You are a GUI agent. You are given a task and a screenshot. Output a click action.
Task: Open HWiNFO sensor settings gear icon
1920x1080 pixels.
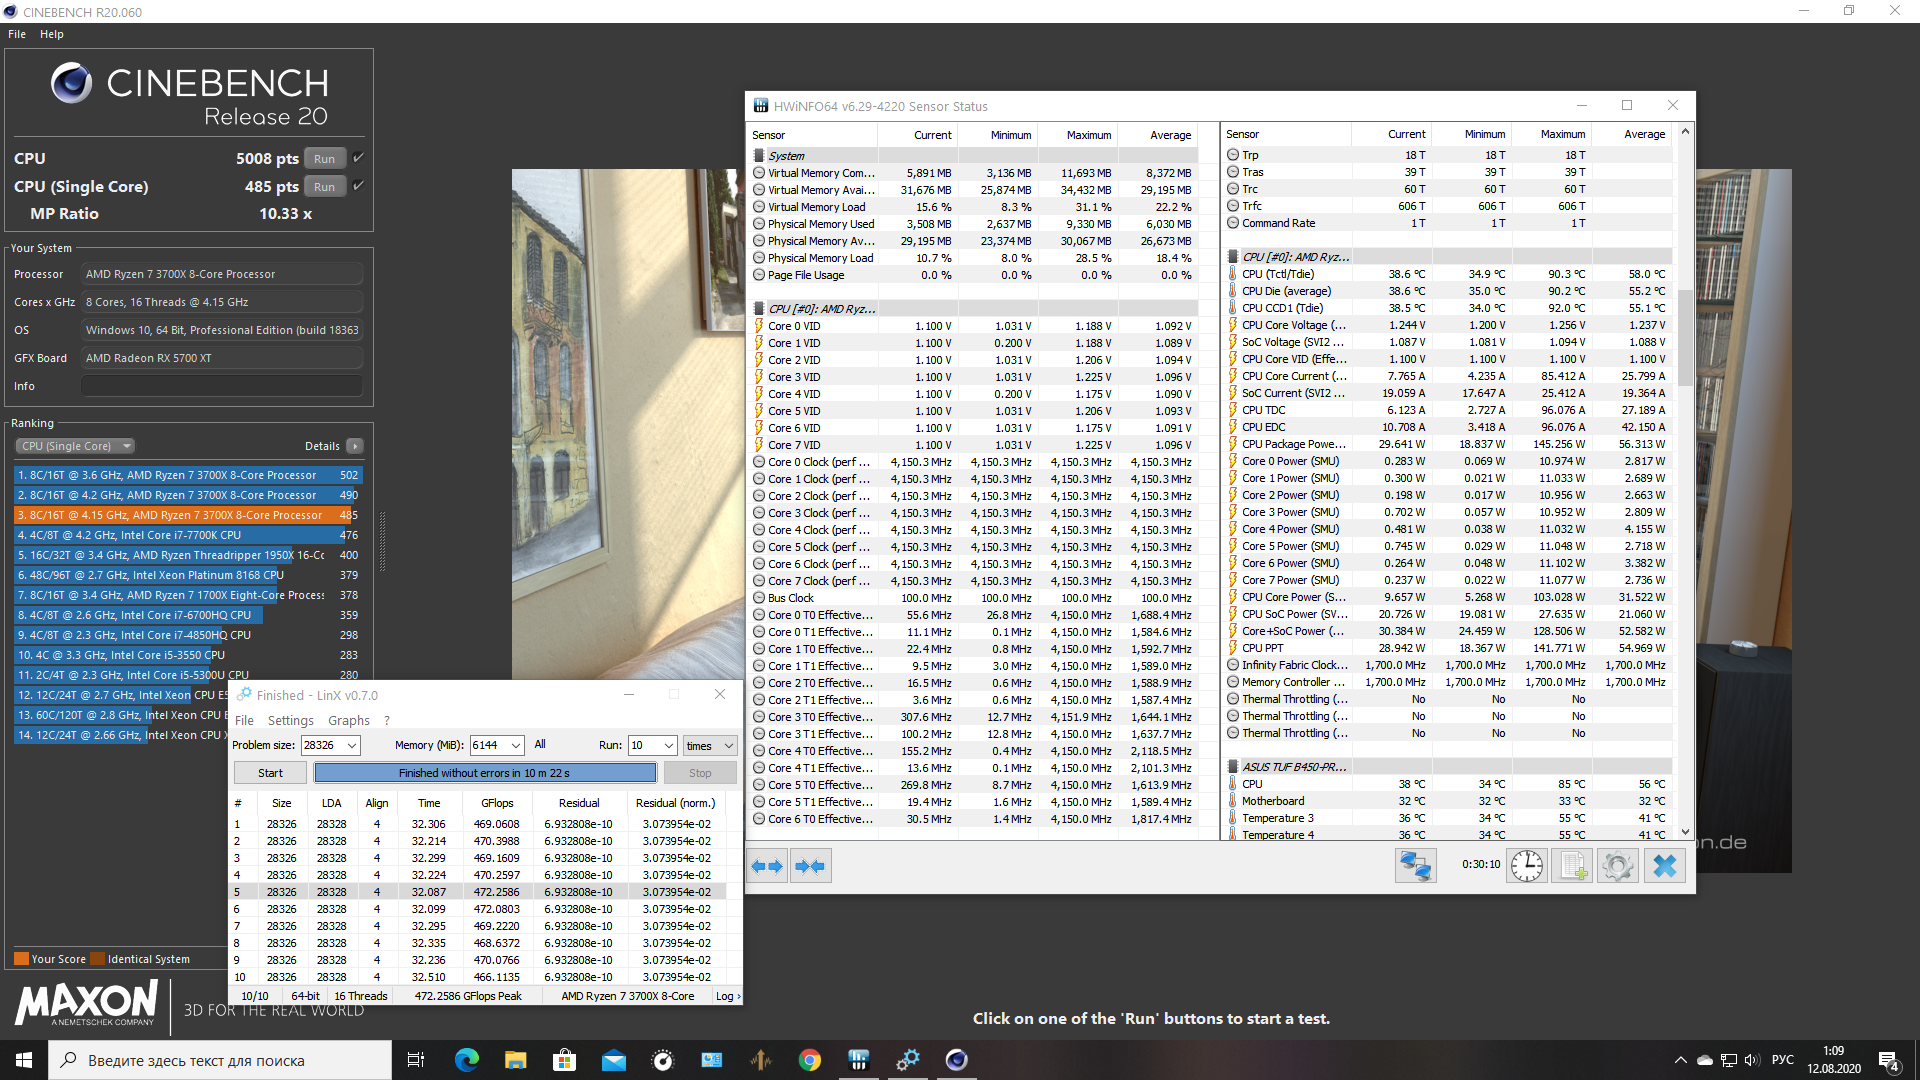pos(1617,865)
